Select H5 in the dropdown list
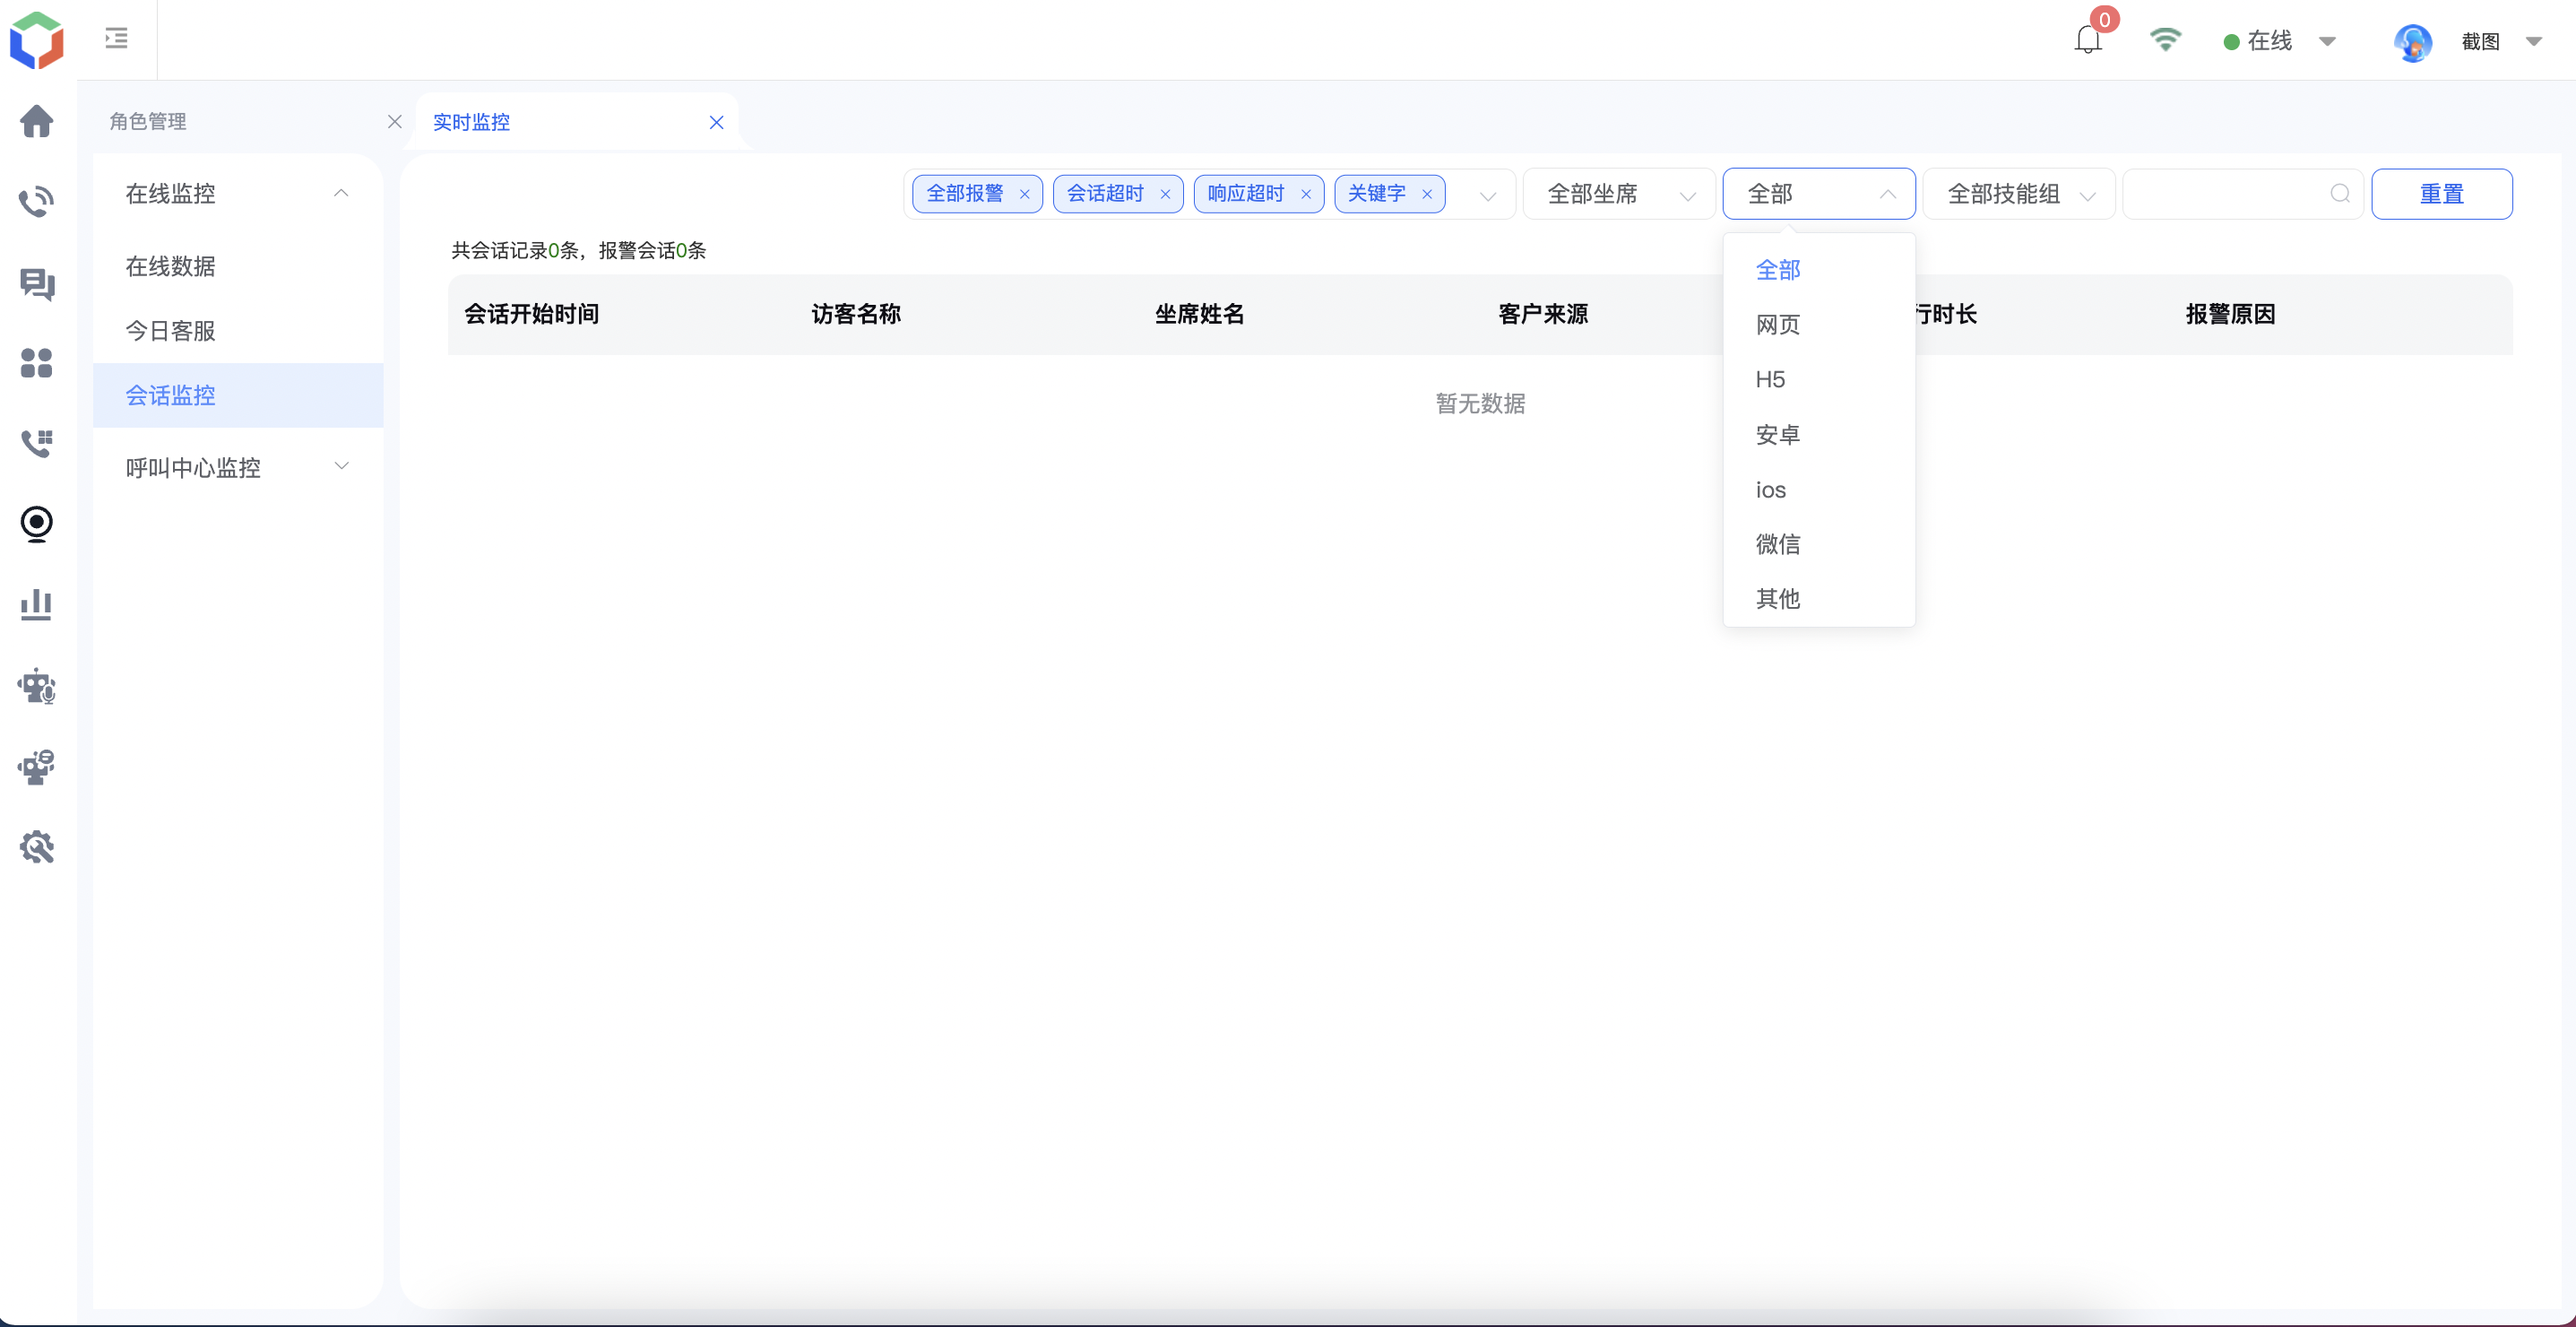The image size is (2576, 1327). [x=1819, y=380]
